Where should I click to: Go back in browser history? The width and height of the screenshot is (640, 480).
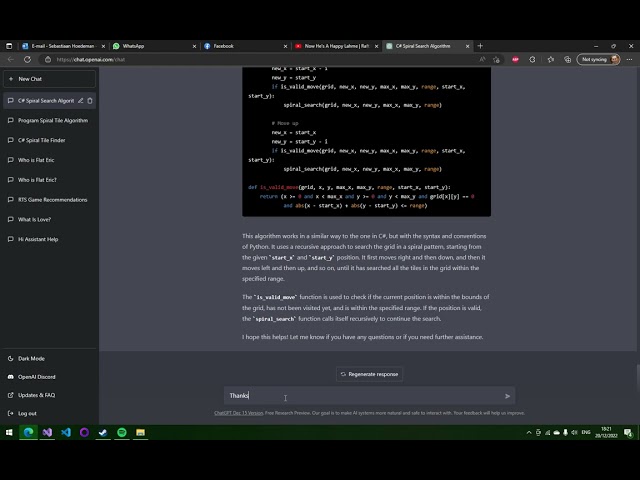[x=11, y=60]
